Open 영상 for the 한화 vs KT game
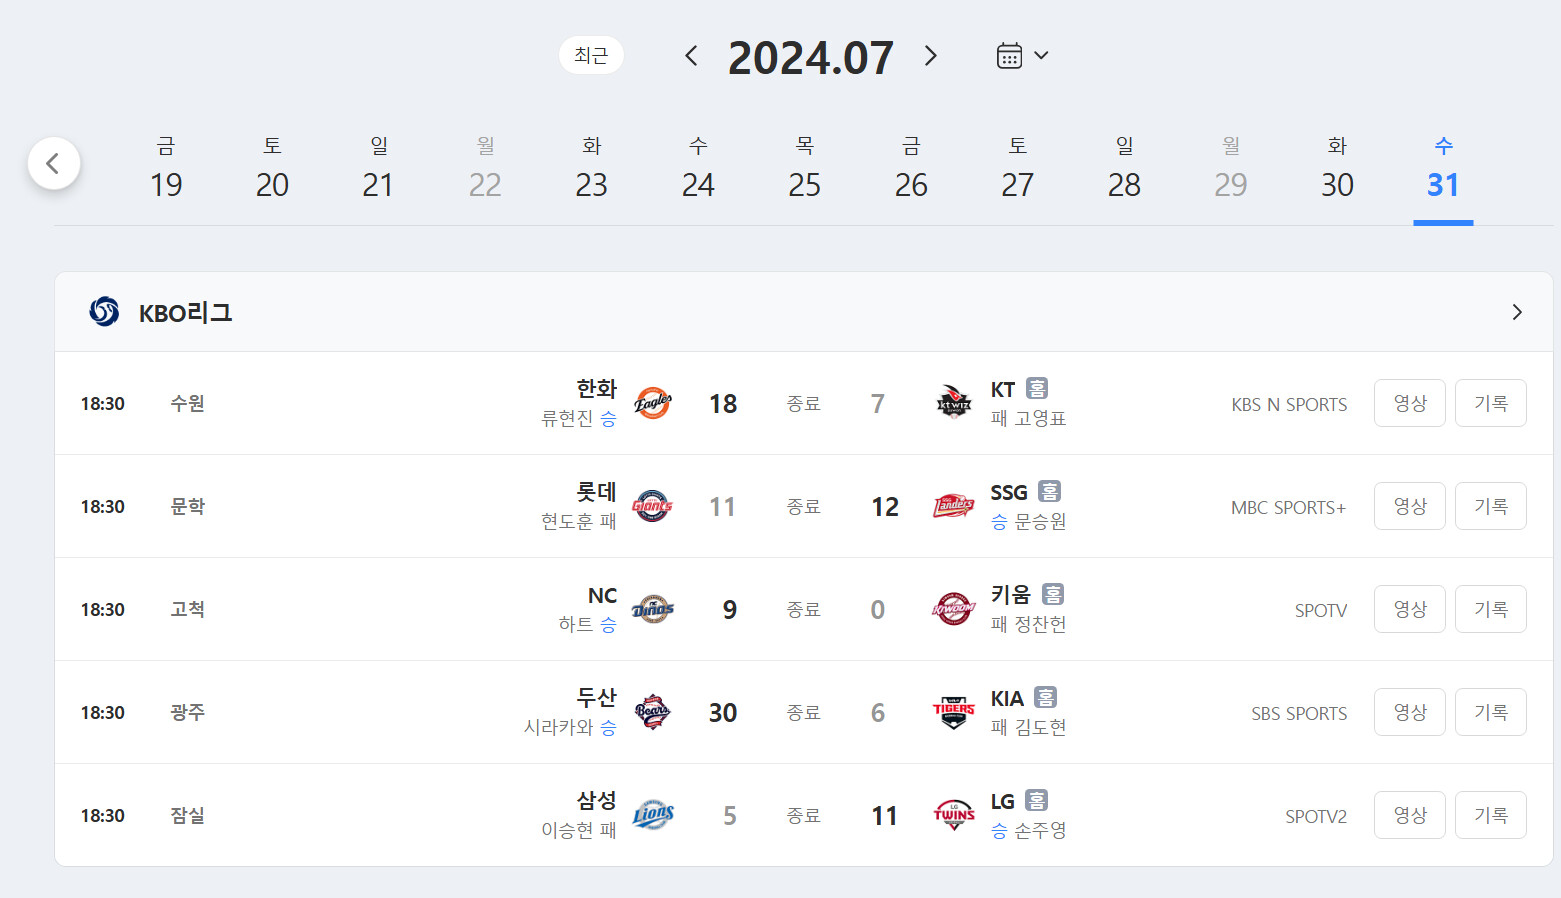1561x898 pixels. (x=1409, y=403)
